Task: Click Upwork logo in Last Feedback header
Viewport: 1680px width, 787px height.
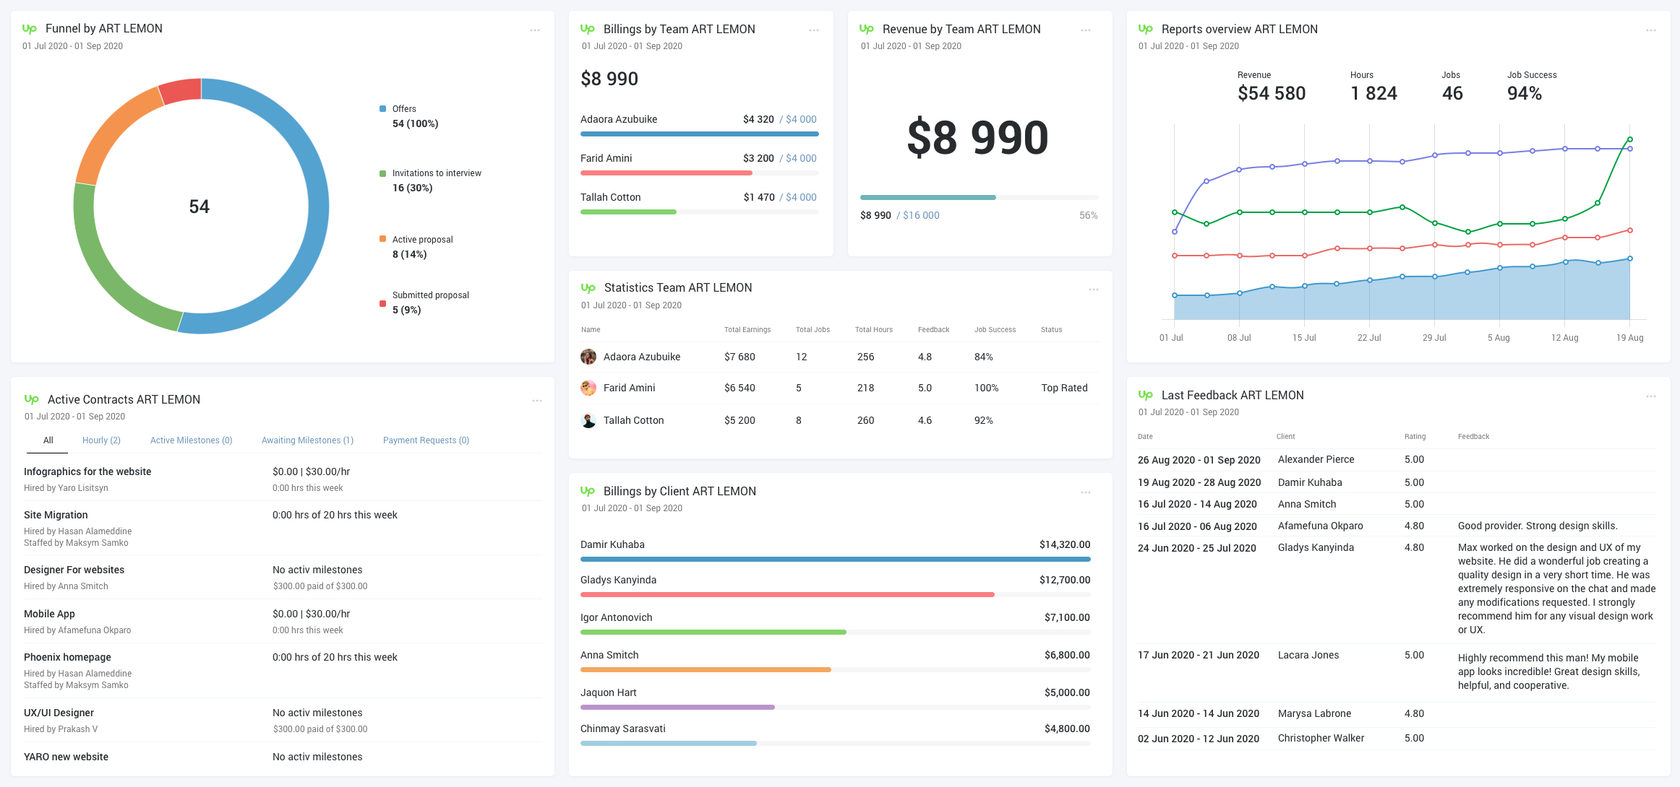Action: (1145, 395)
